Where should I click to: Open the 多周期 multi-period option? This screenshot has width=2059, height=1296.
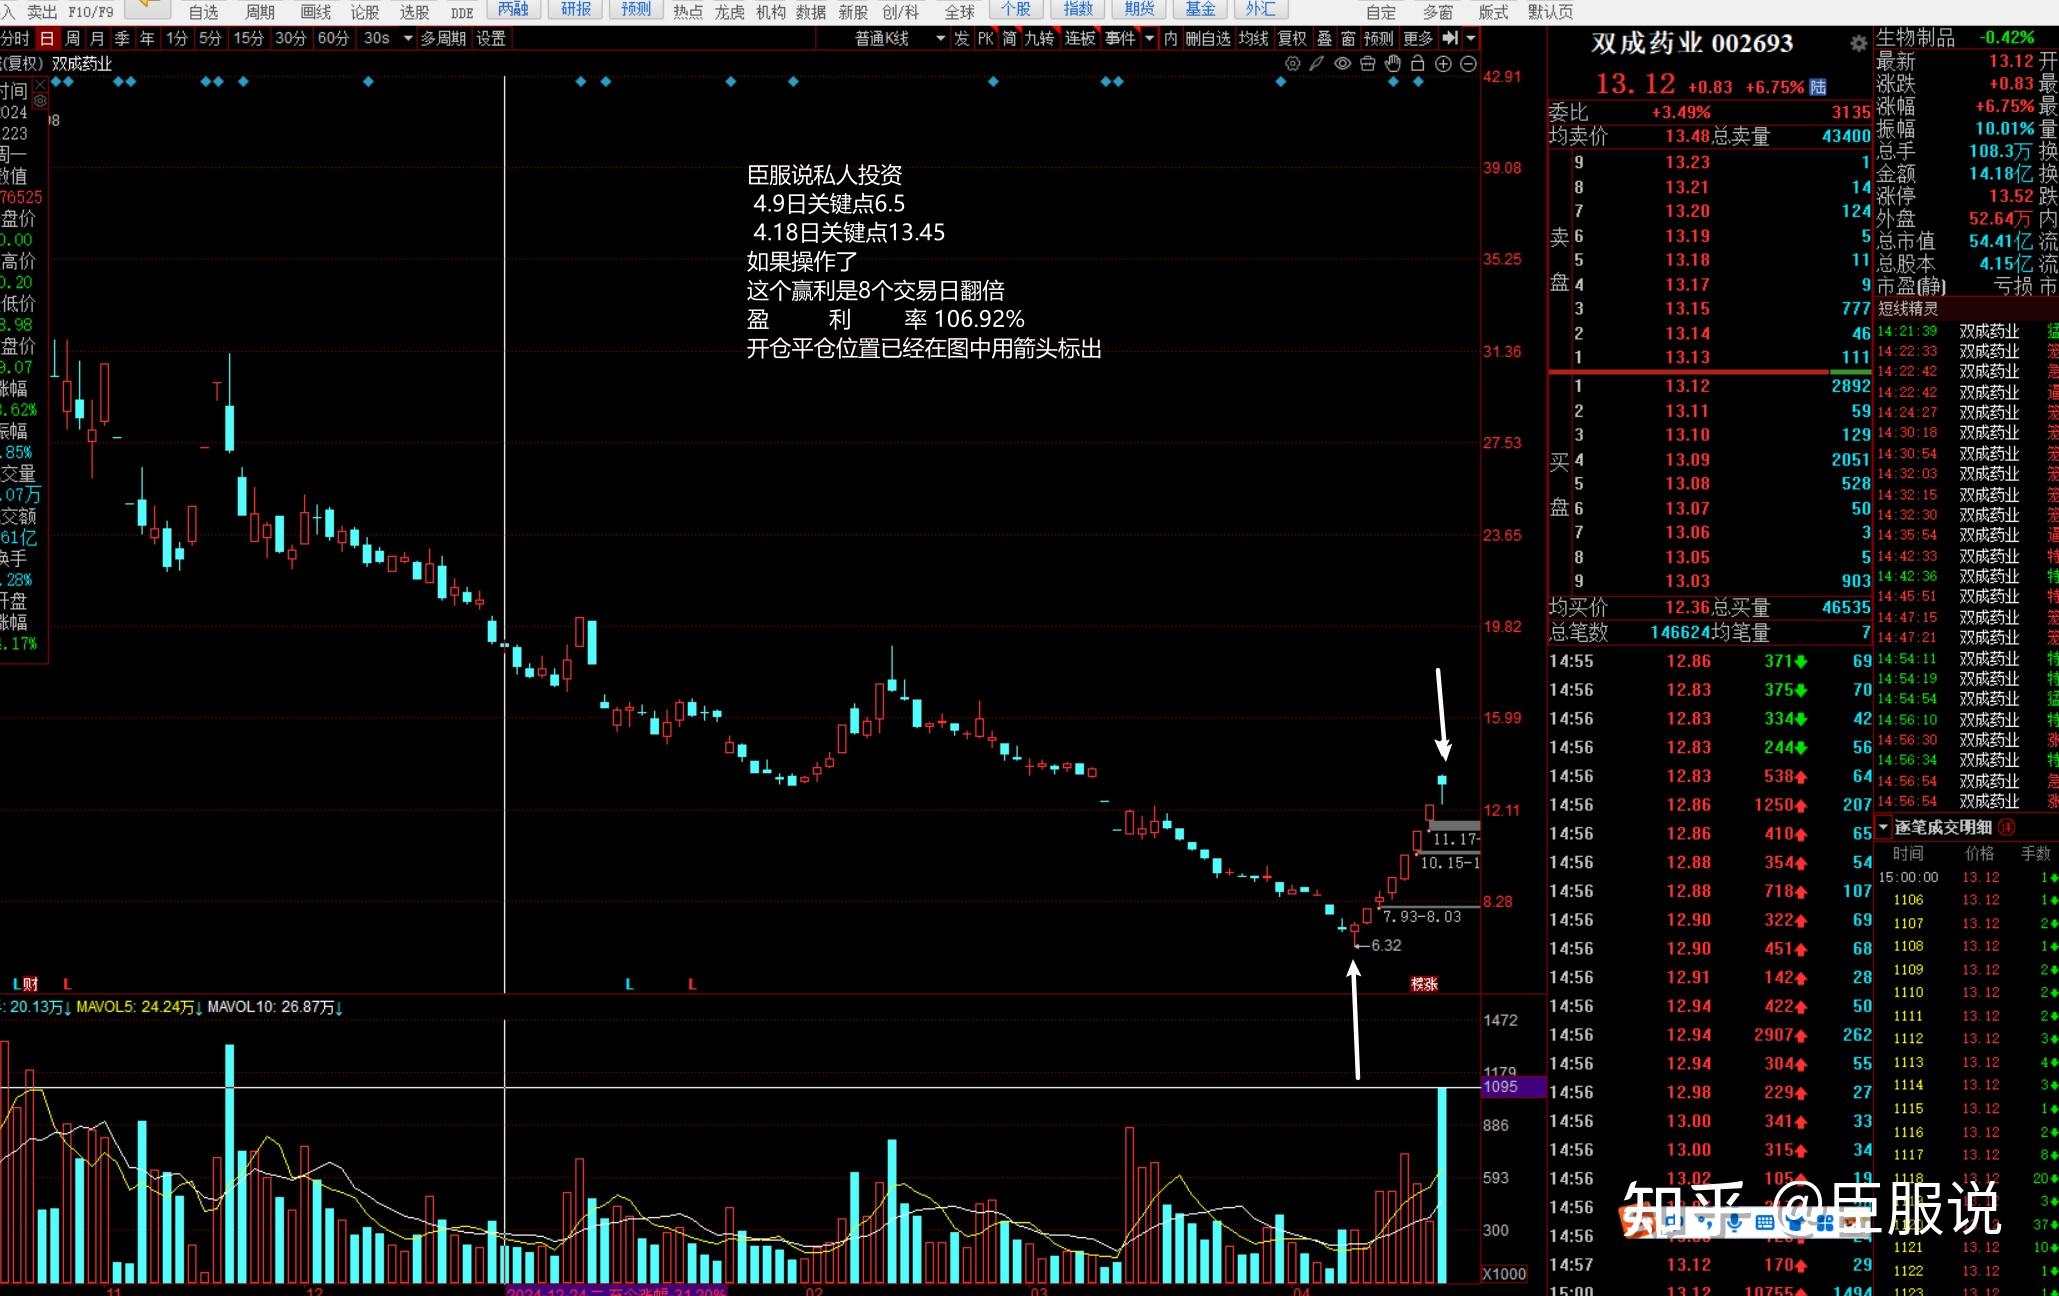click(443, 38)
